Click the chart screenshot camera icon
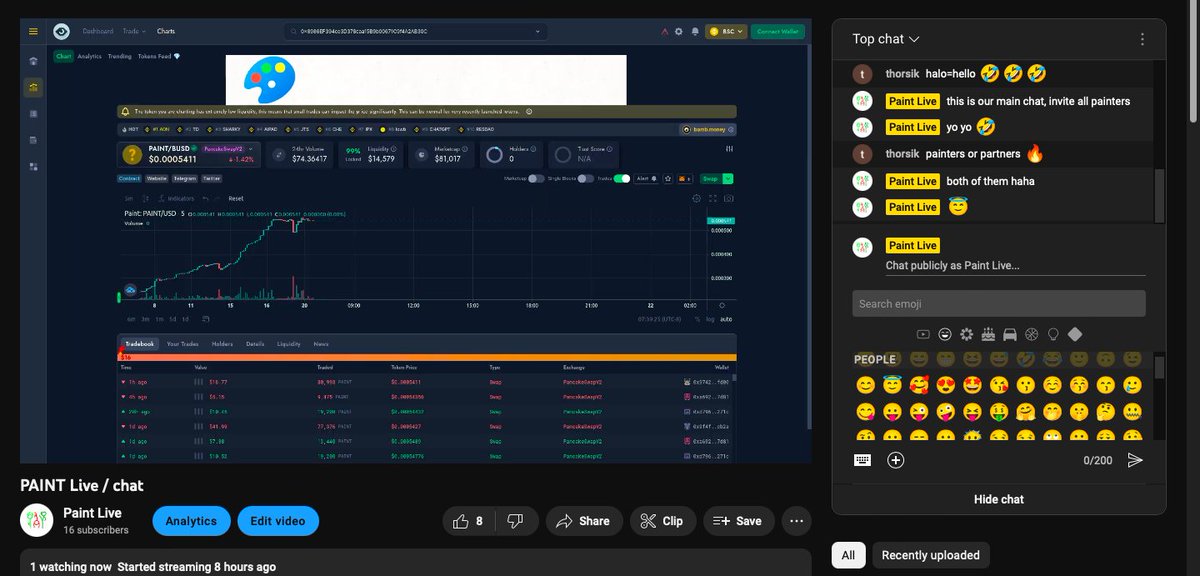 coord(729,198)
